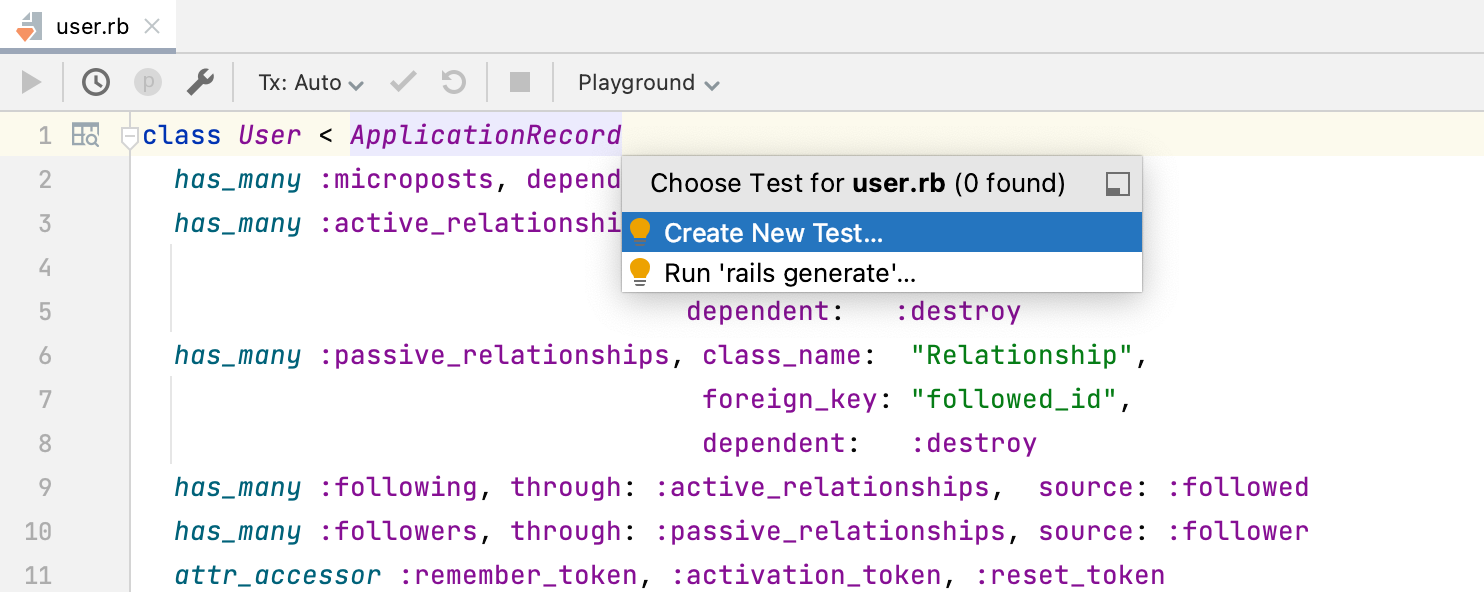Open console settings with the wrench icon
The image size is (1484, 592).
point(200,82)
